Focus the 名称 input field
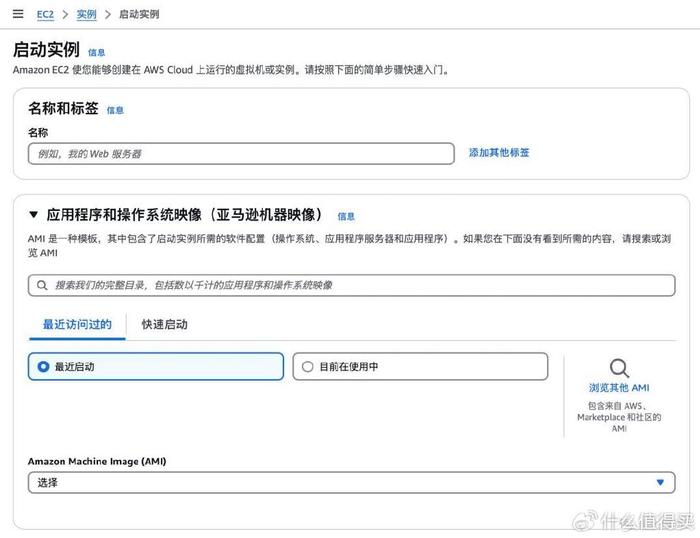The height and width of the screenshot is (538, 700). (241, 154)
